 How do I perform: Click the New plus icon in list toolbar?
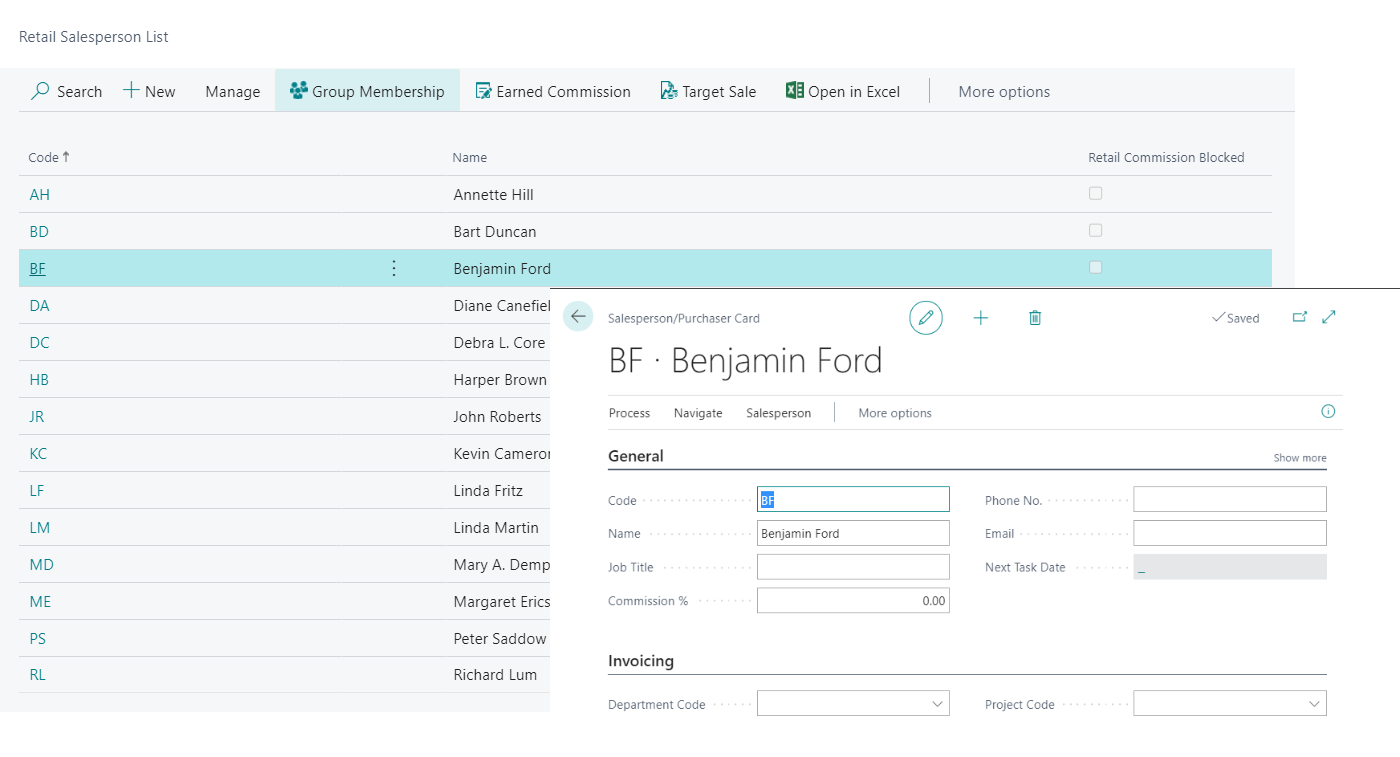point(132,91)
